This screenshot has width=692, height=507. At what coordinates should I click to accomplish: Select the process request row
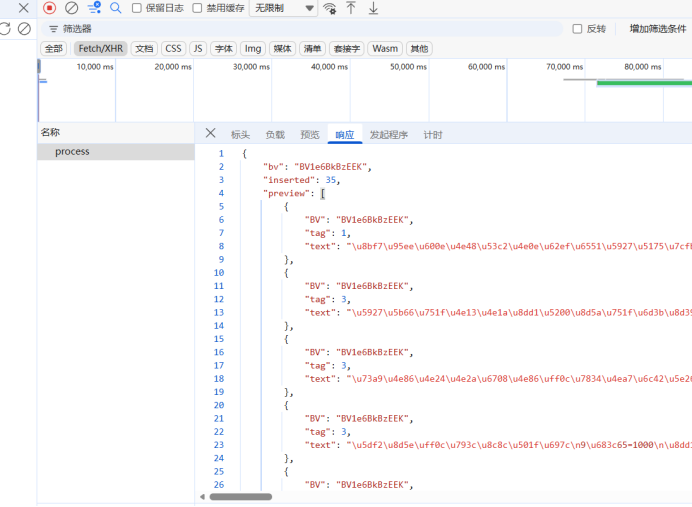[116, 151]
